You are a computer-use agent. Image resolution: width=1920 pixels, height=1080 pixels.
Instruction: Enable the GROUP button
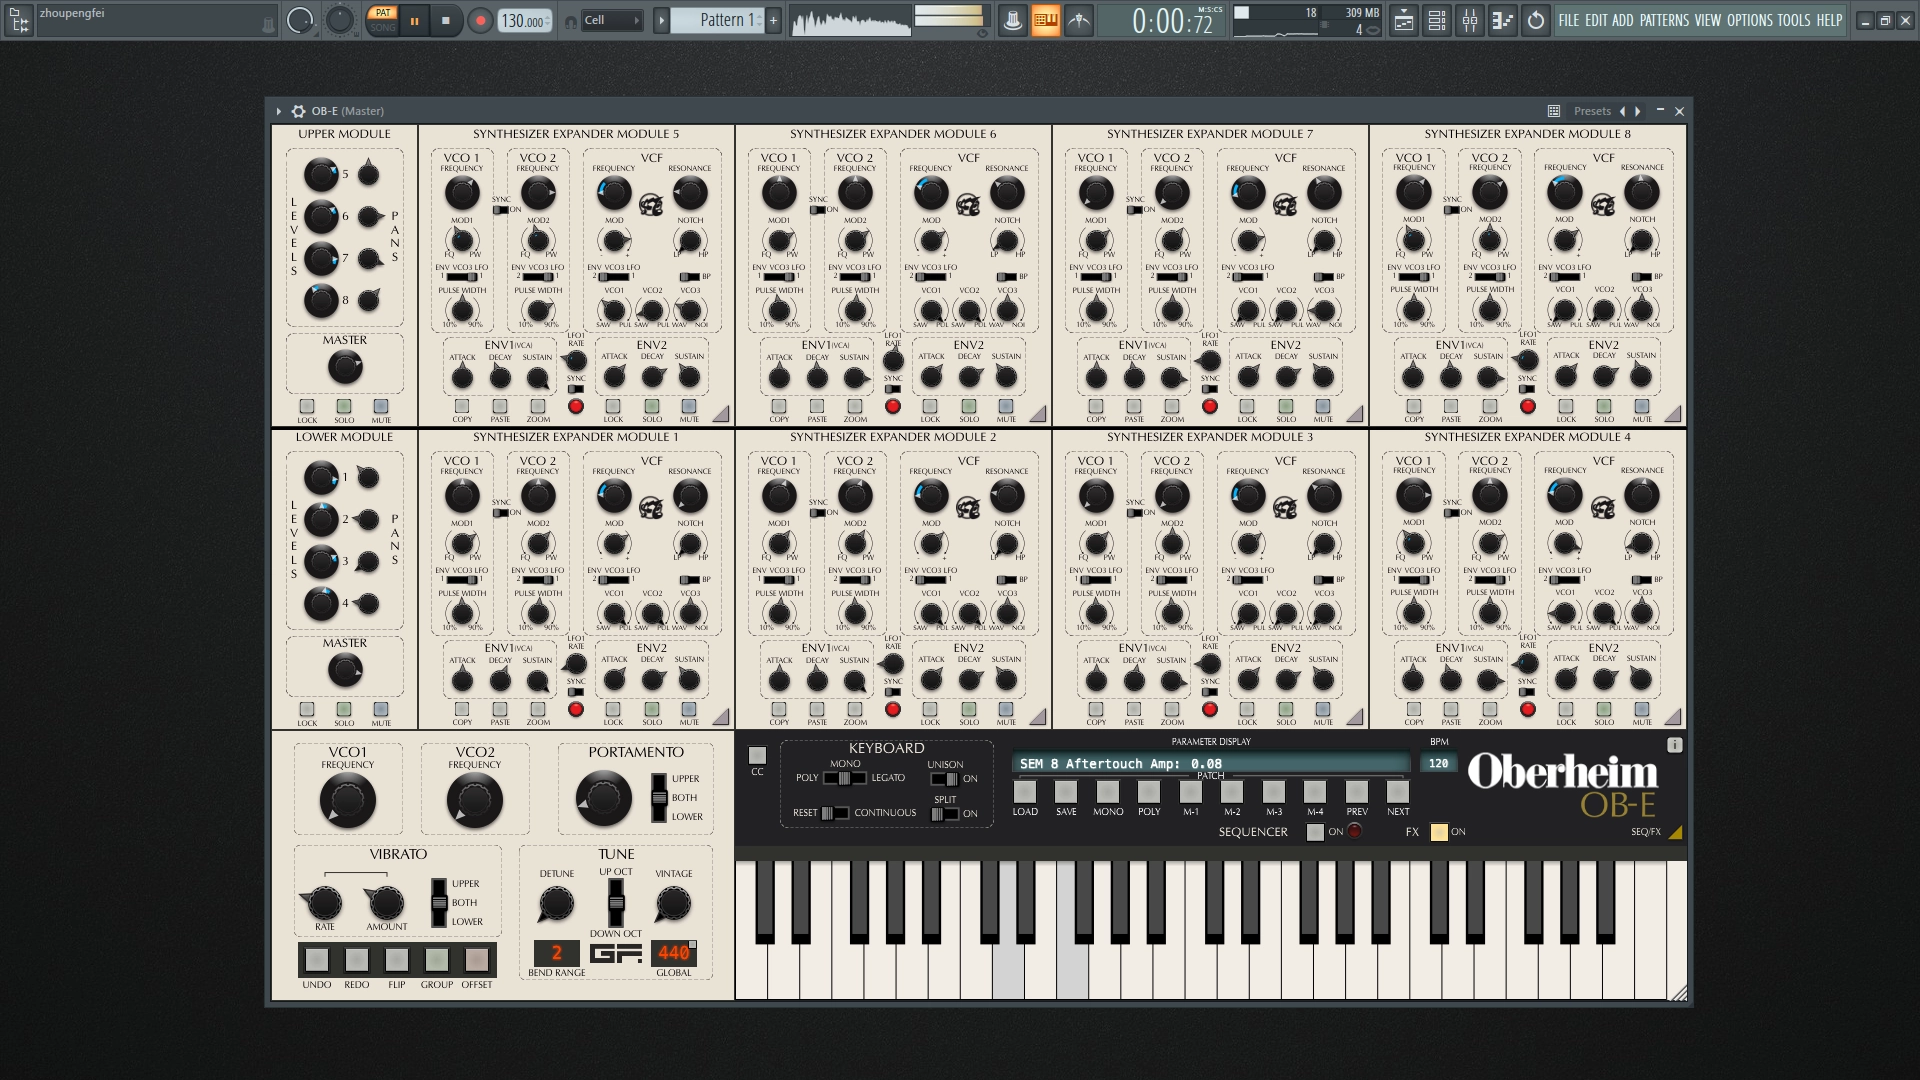[436, 960]
